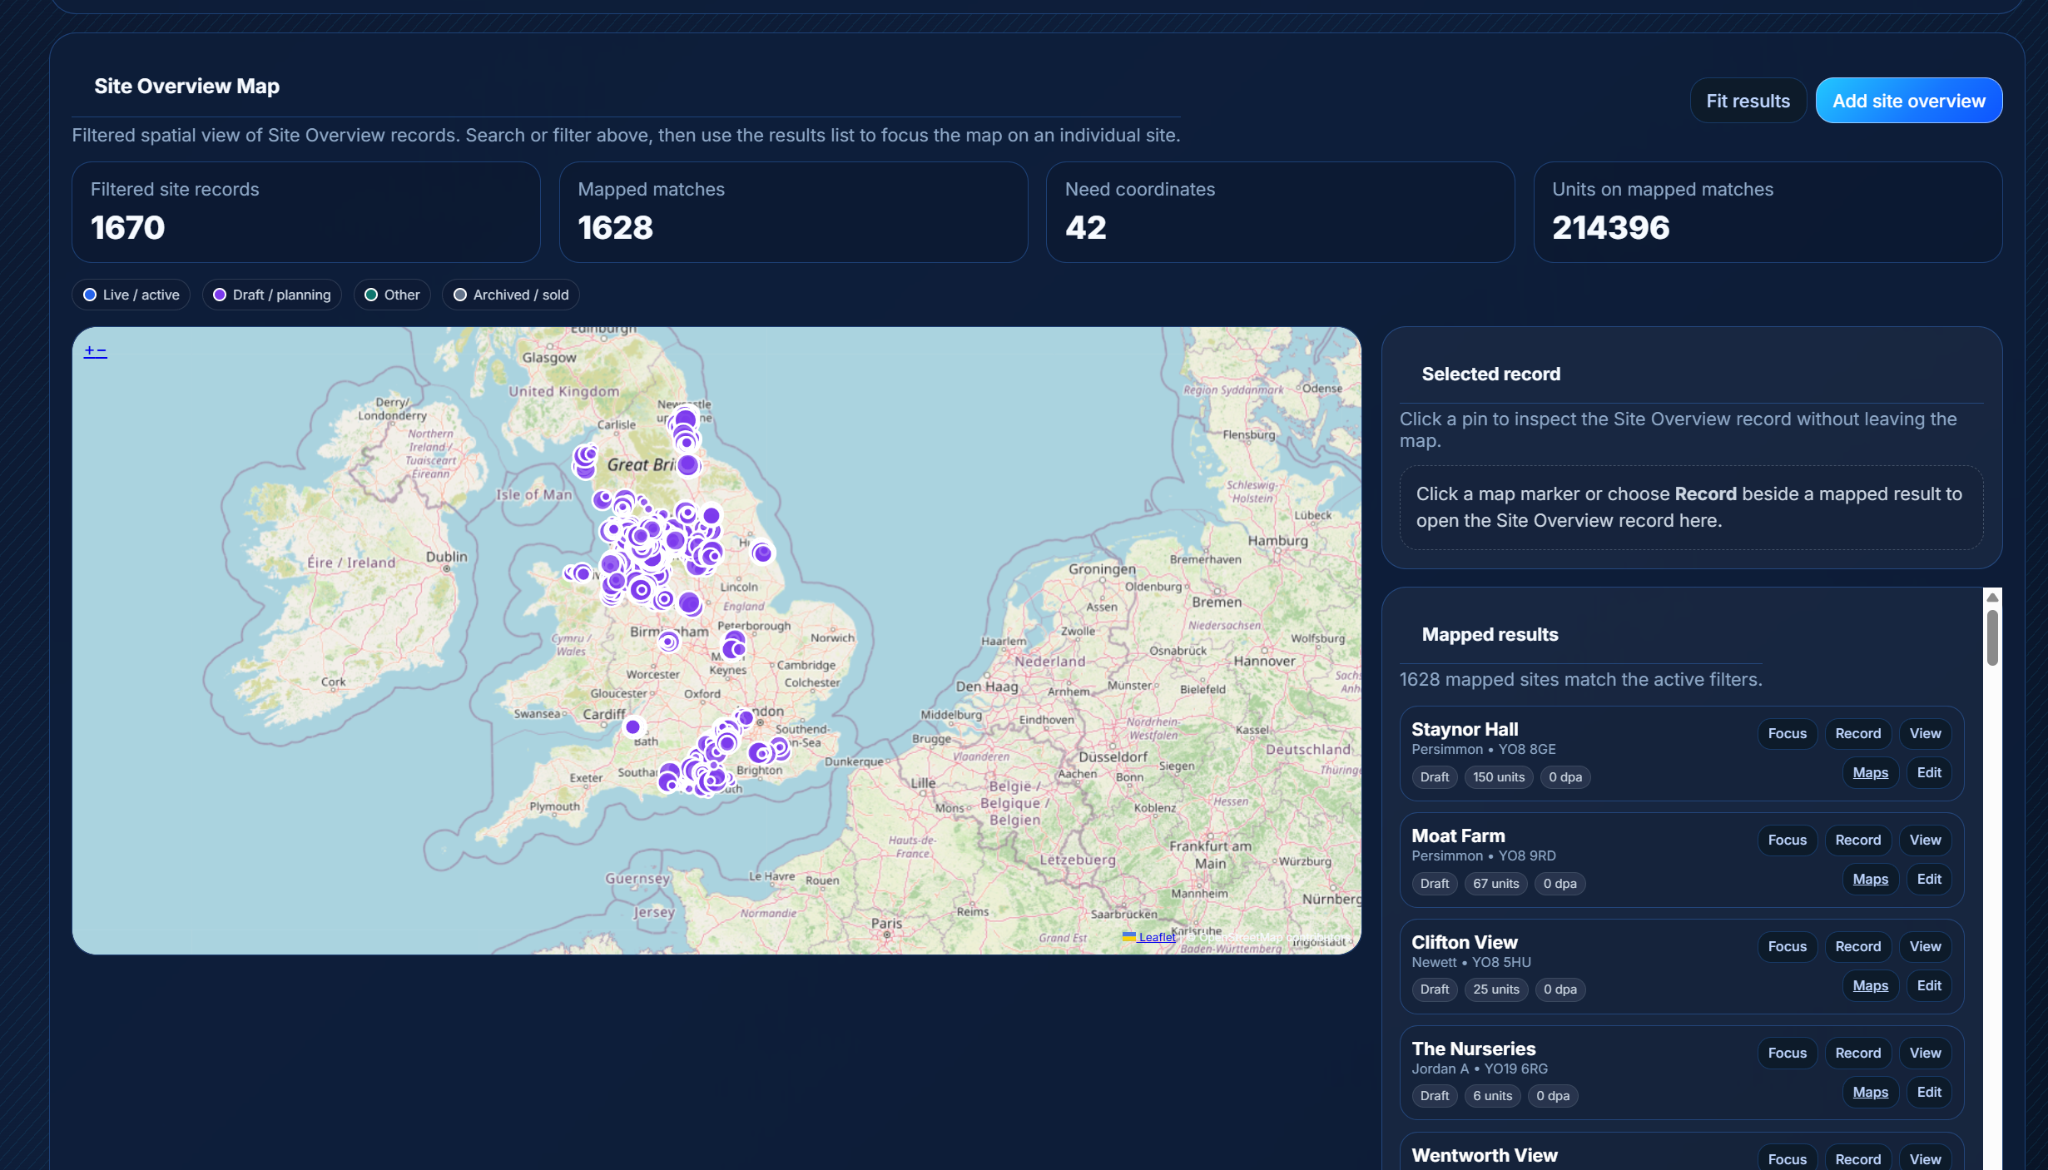Click the mapped results scrollbar thumb
Viewport: 2048px width, 1170px height.
[x=1992, y=638]
